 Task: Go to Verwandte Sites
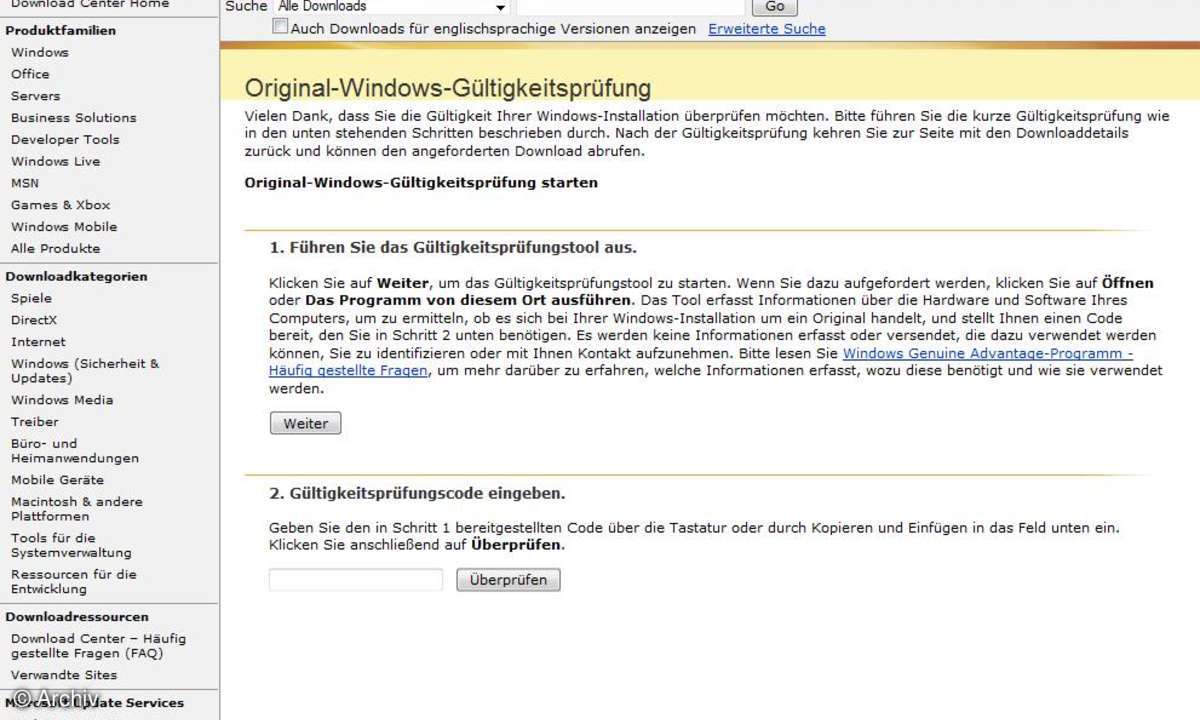(x=64, y=676)
